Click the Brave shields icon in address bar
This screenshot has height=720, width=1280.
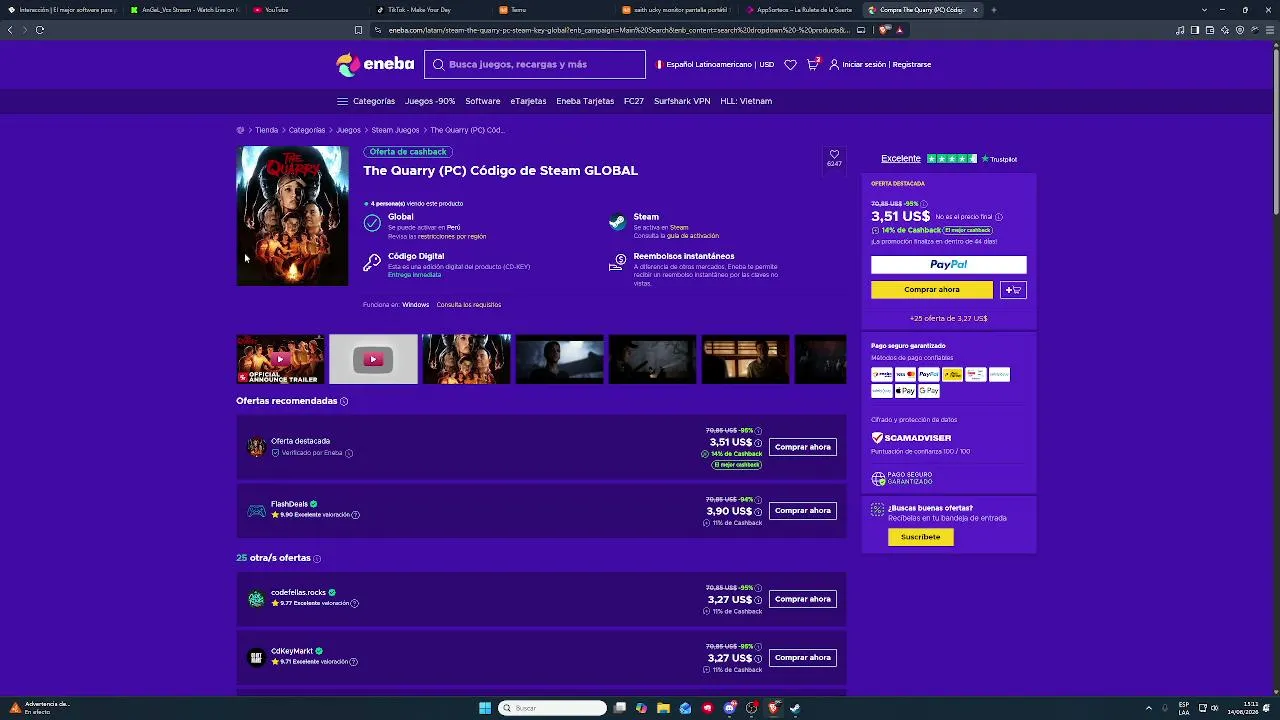pyautogui.click(x=884, y=30)
